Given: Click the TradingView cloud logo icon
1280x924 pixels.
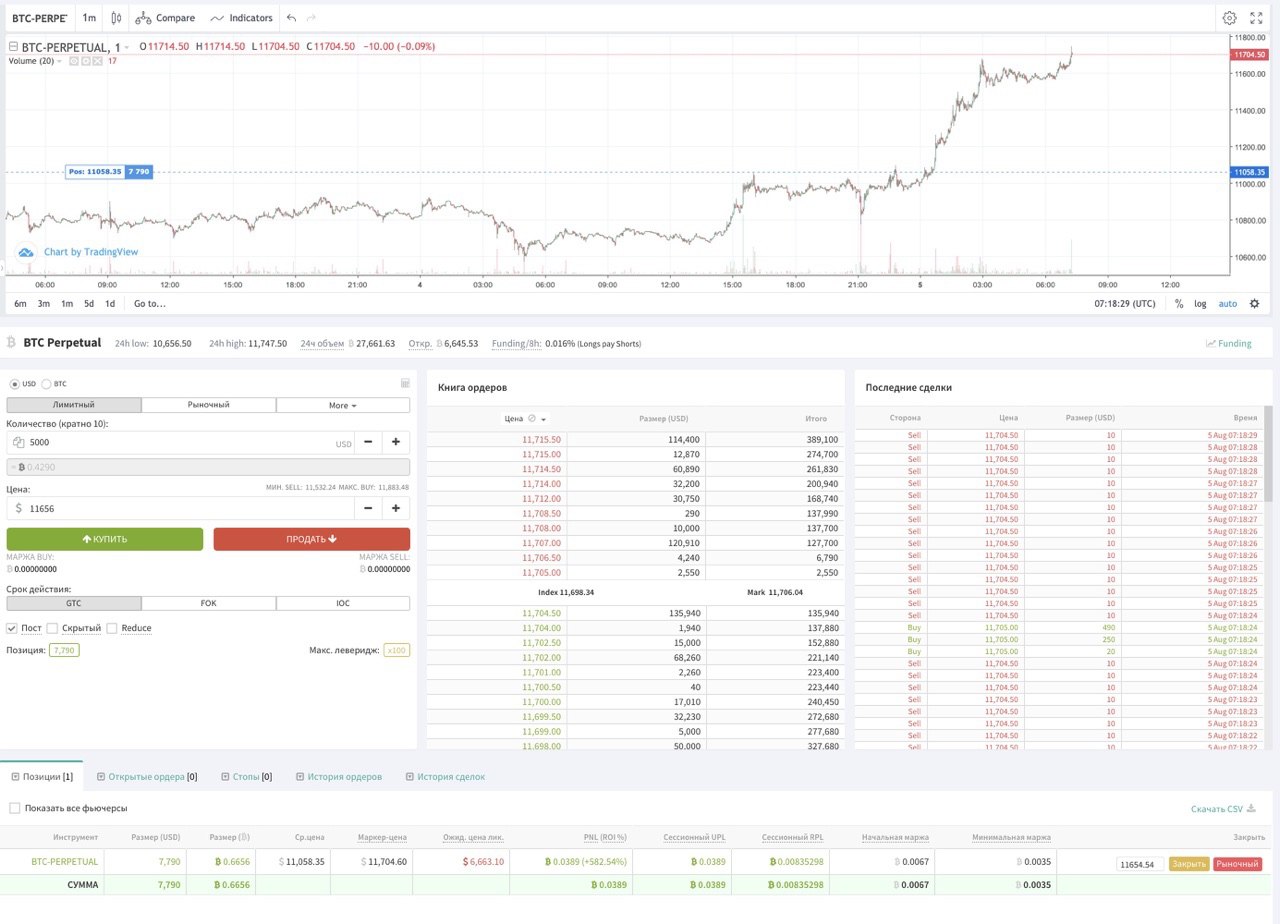Looking at the screenshot, I should point(27,252).
